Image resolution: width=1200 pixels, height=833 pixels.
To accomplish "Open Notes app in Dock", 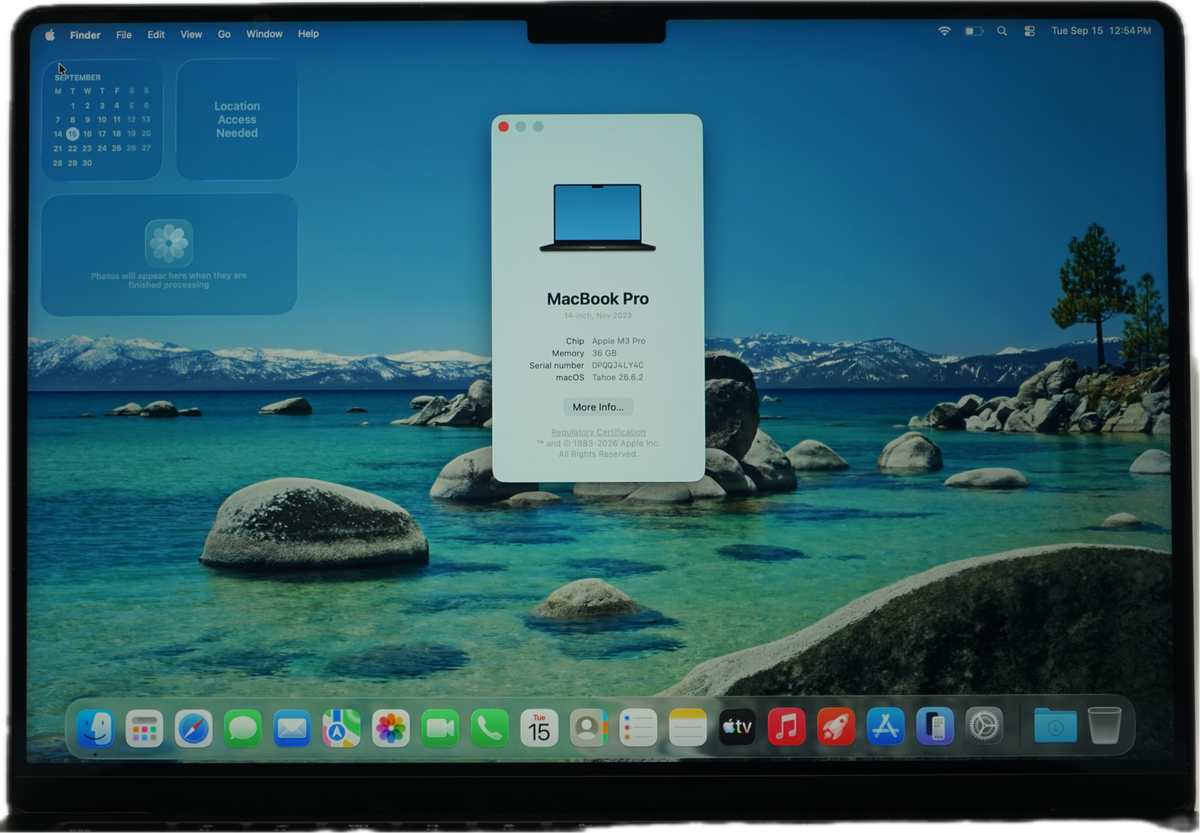I will 687,728.
